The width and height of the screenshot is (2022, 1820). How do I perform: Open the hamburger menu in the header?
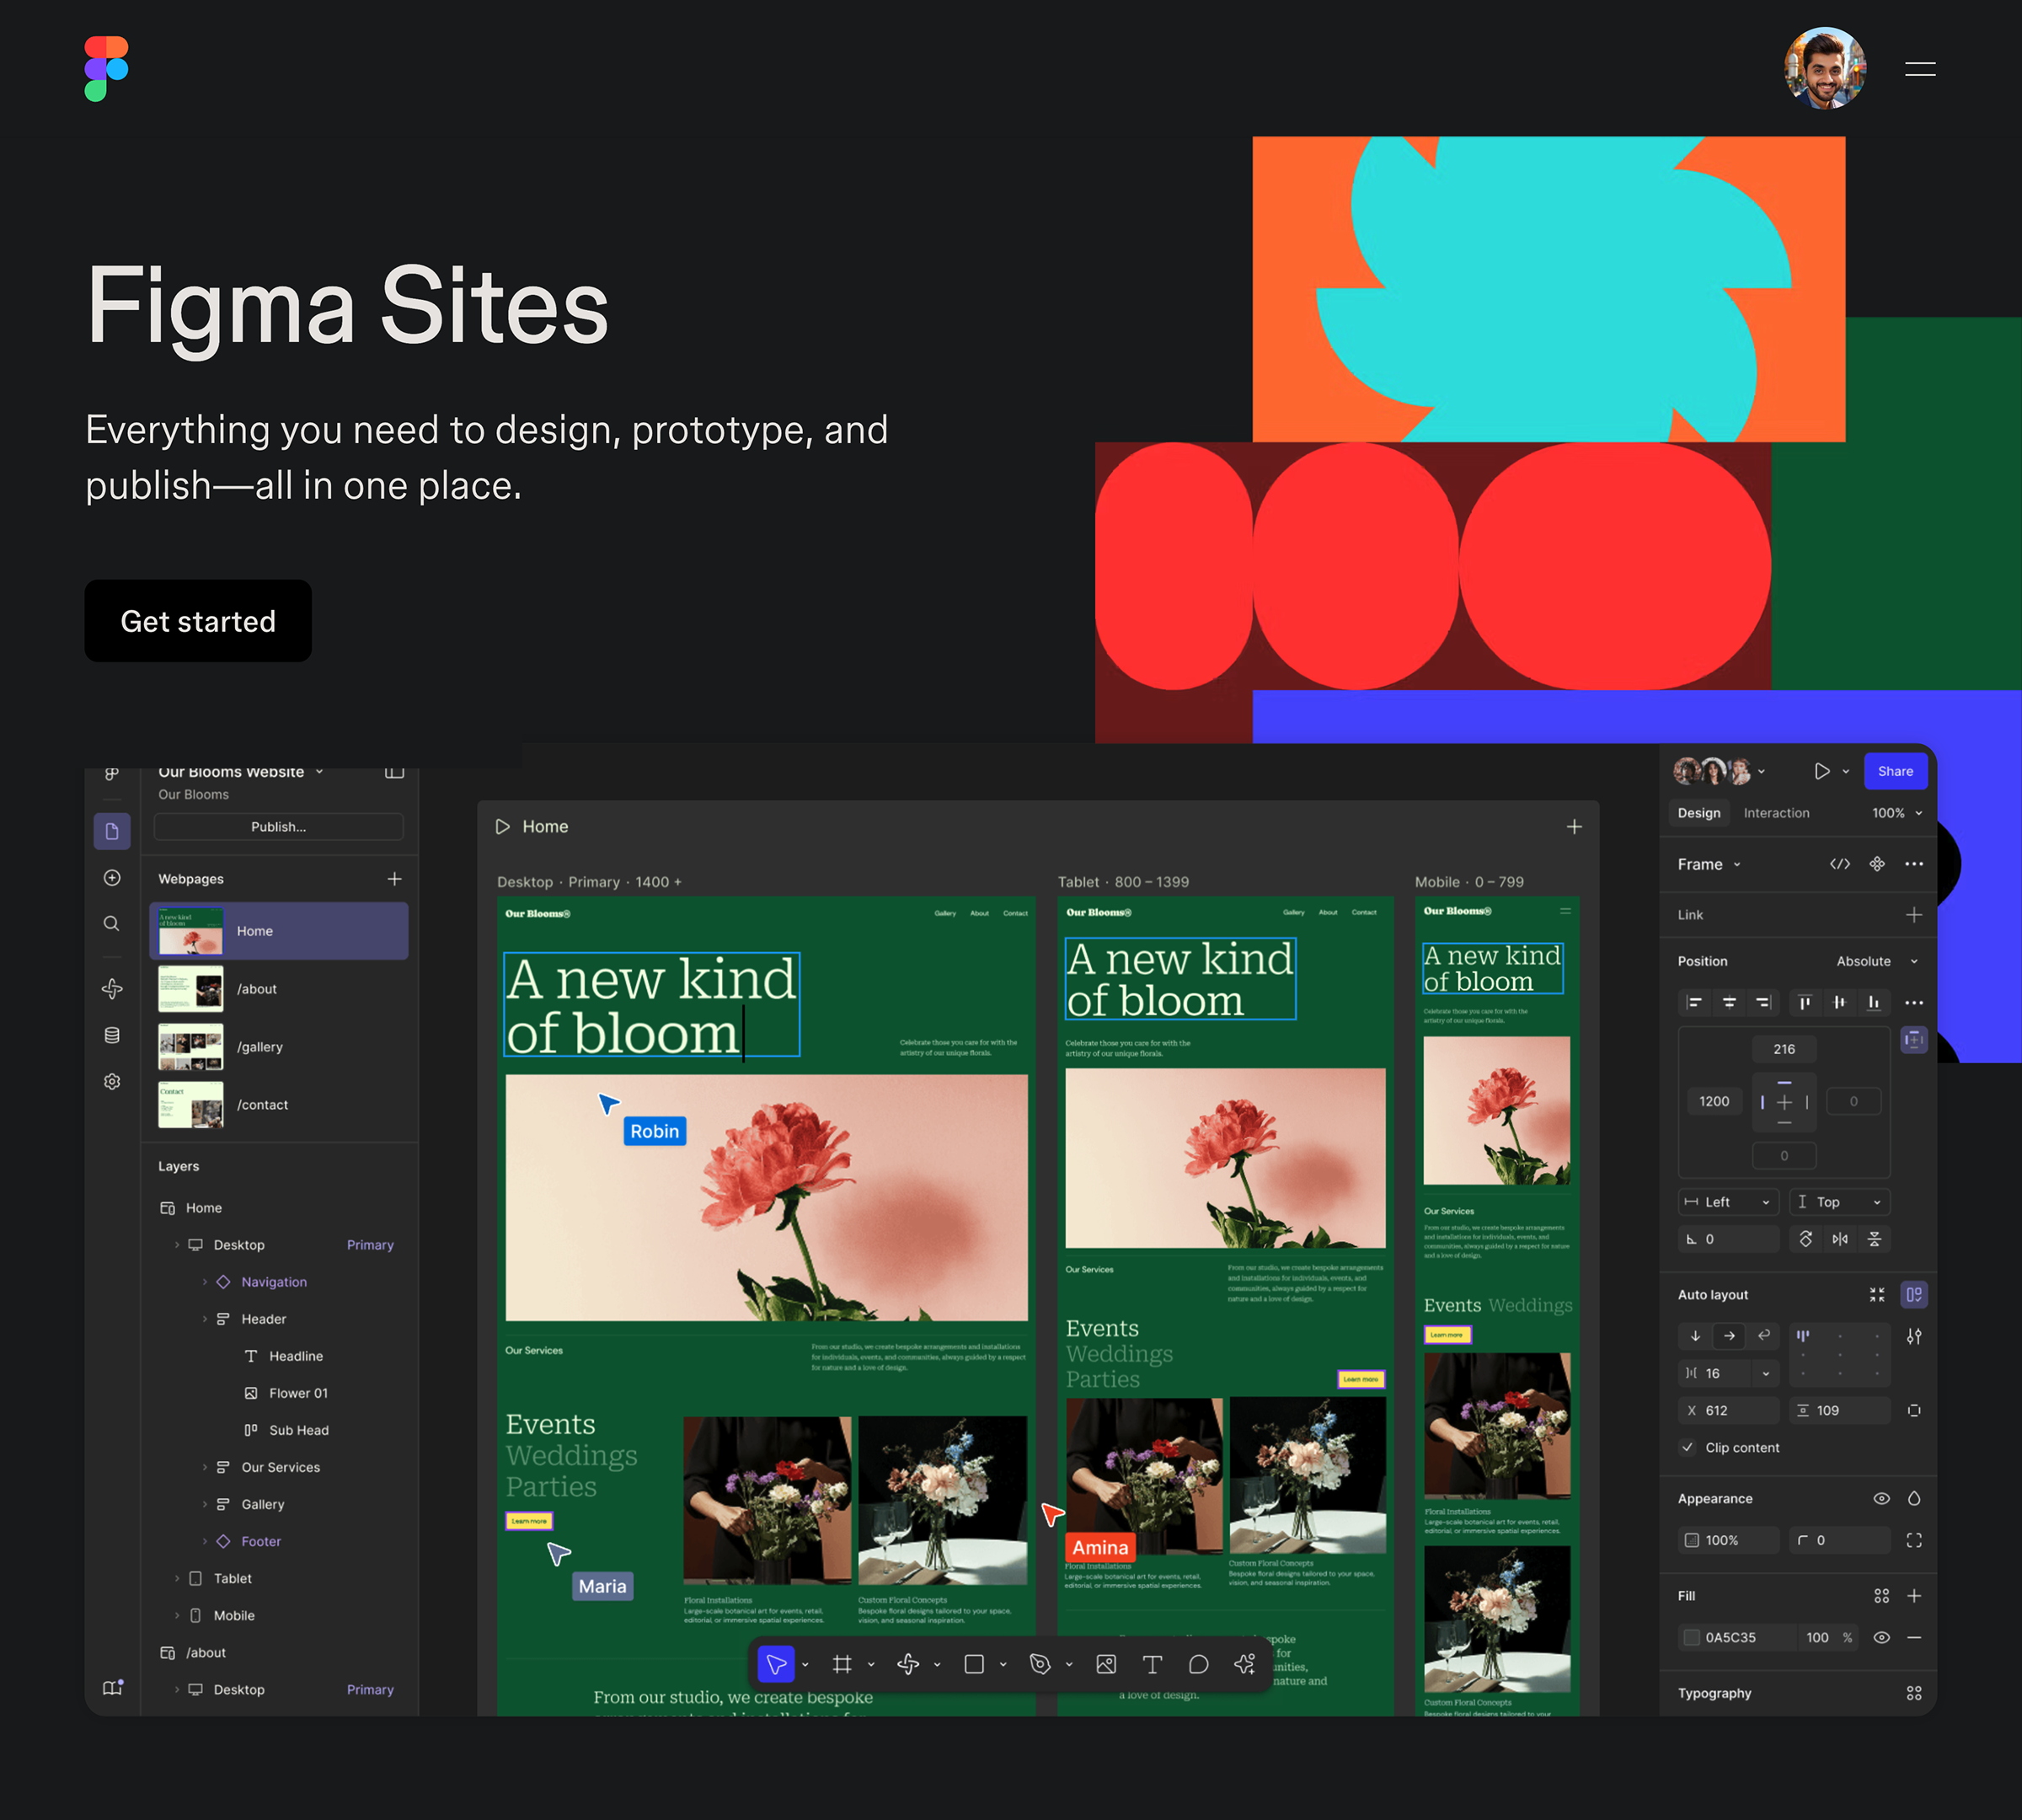(x=1919, y=69)
